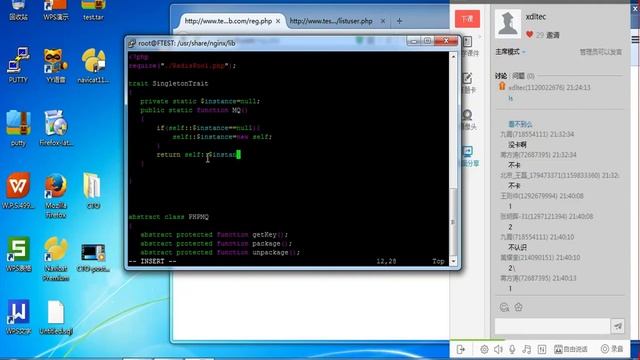This screenshot has width=640, height=360.
Task: Open the Navicat Premium desktop shortcut
Action: [56, 258]
